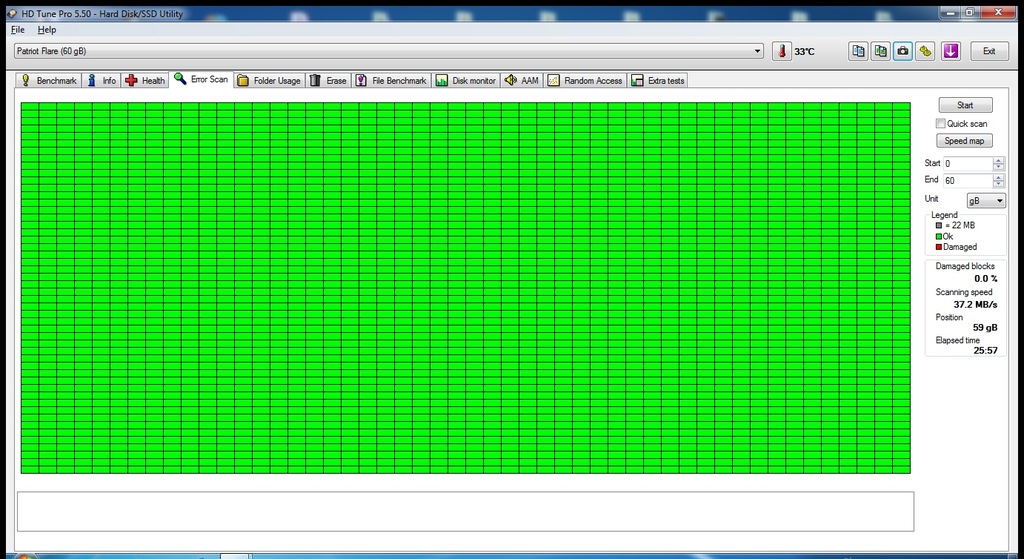Open the Help menu

pyautogui.click(x=46, y=30)
